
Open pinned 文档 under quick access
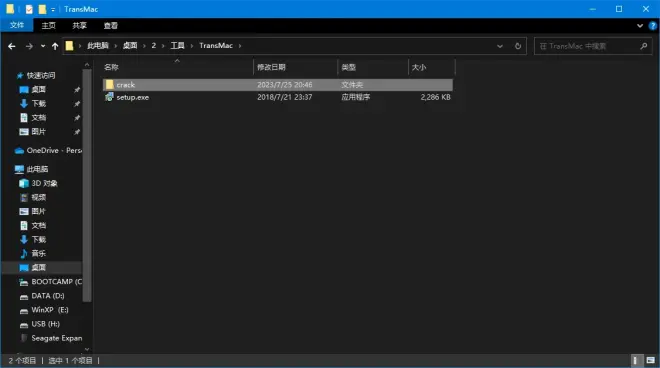click(x=38, y=117)
